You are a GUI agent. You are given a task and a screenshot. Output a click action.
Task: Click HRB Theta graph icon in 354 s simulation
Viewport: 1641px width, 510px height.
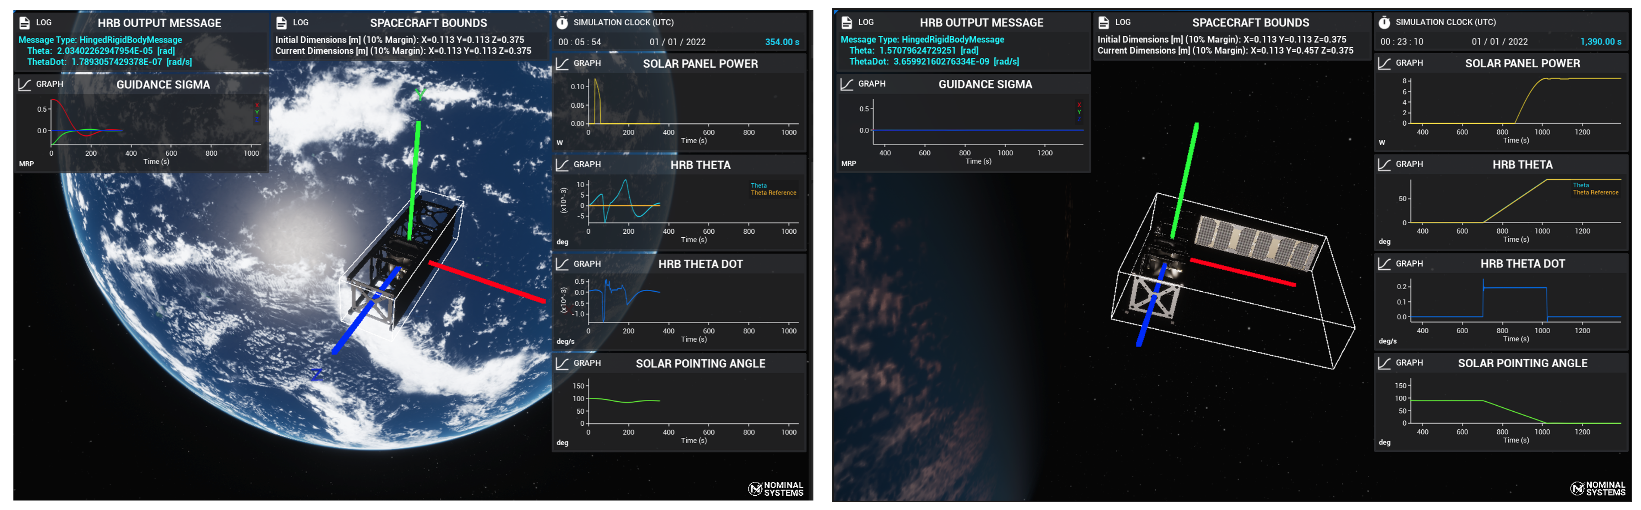[562, 164]
